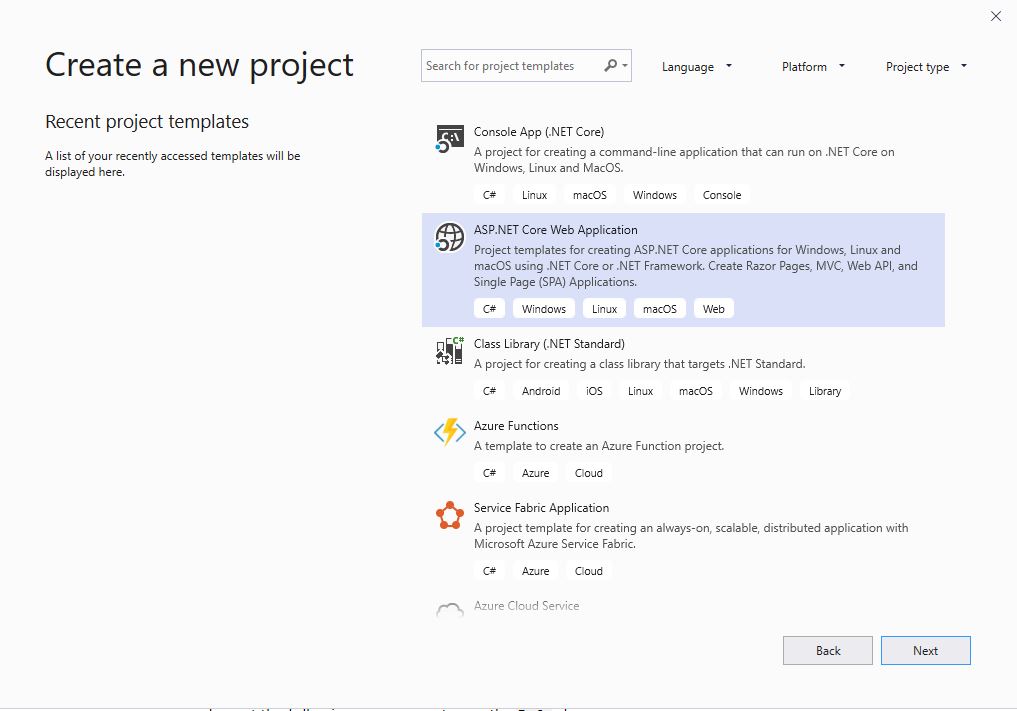Viewport: 1017px width, 711px height.
Task: Click the macOS tag under Console App
Action: click(590, 195)
